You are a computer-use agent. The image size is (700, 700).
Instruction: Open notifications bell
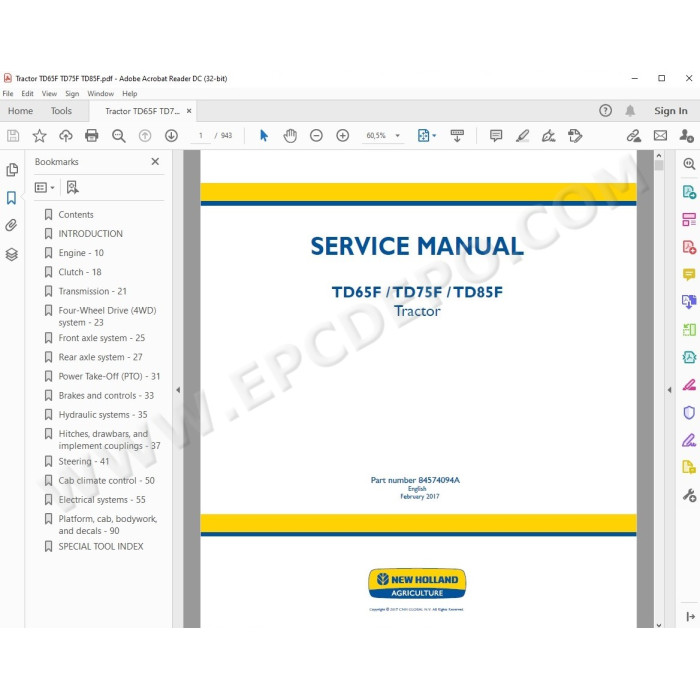tap(630, 110)
